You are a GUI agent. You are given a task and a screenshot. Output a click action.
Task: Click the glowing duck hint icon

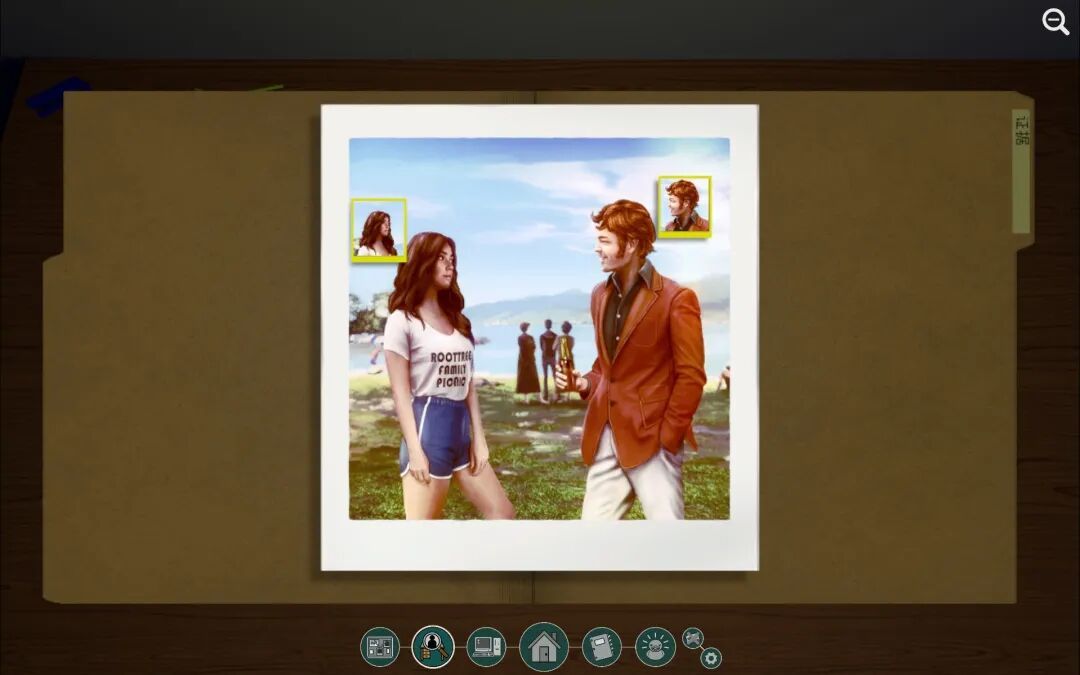coord(655,647)
